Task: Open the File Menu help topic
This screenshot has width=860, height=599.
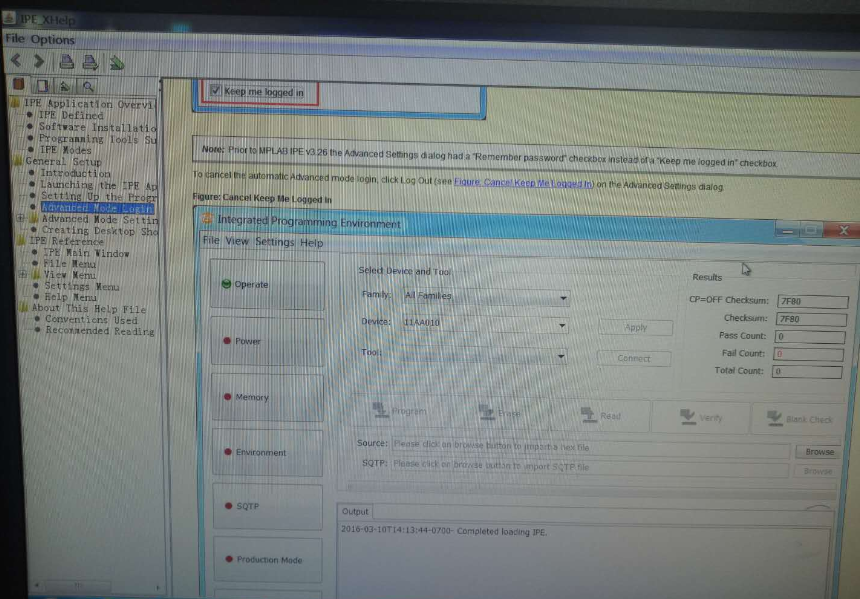Action: (x=70, y=264)
